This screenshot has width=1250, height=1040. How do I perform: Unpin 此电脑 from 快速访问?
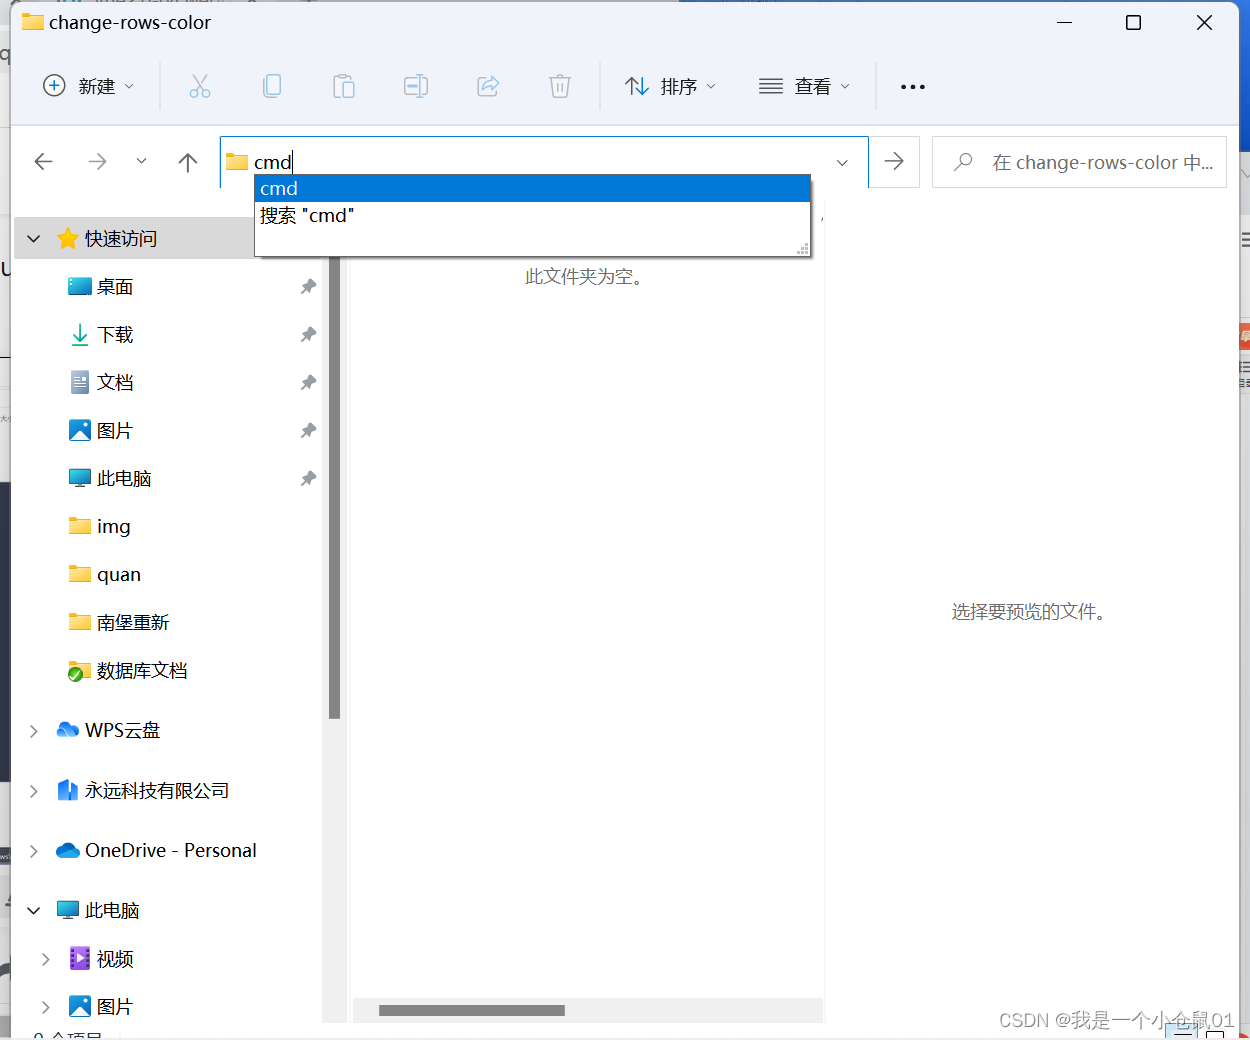(x=308, y=478)
